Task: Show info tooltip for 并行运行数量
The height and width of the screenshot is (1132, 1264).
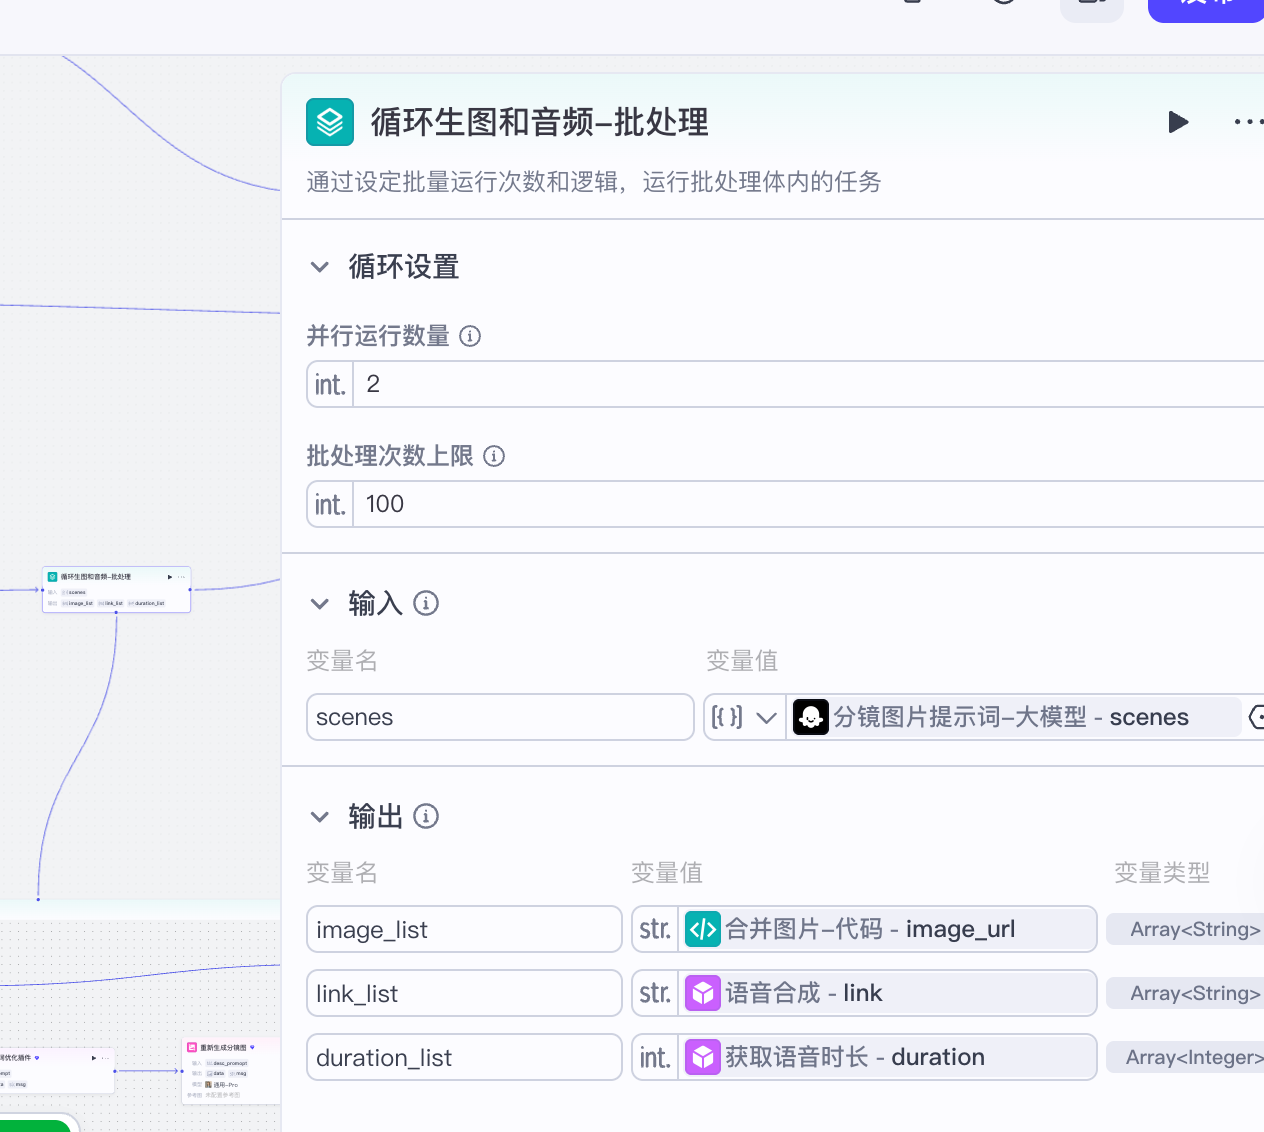Action: [x=470, y=336]
